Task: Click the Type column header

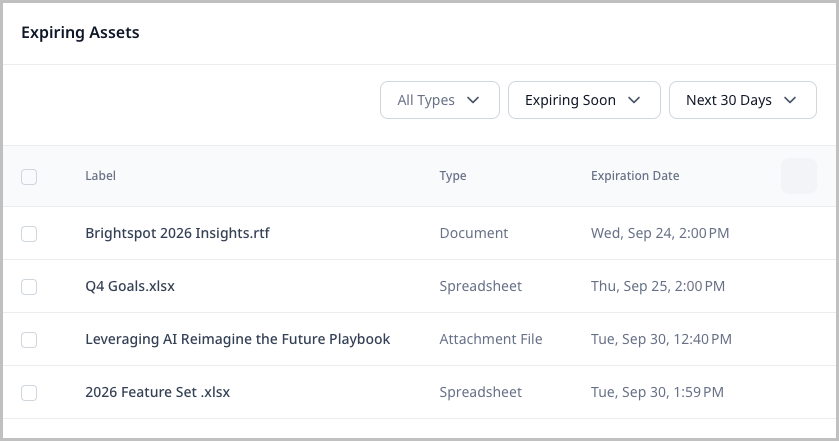Action: pyautogui.click(x=453, y=176)
